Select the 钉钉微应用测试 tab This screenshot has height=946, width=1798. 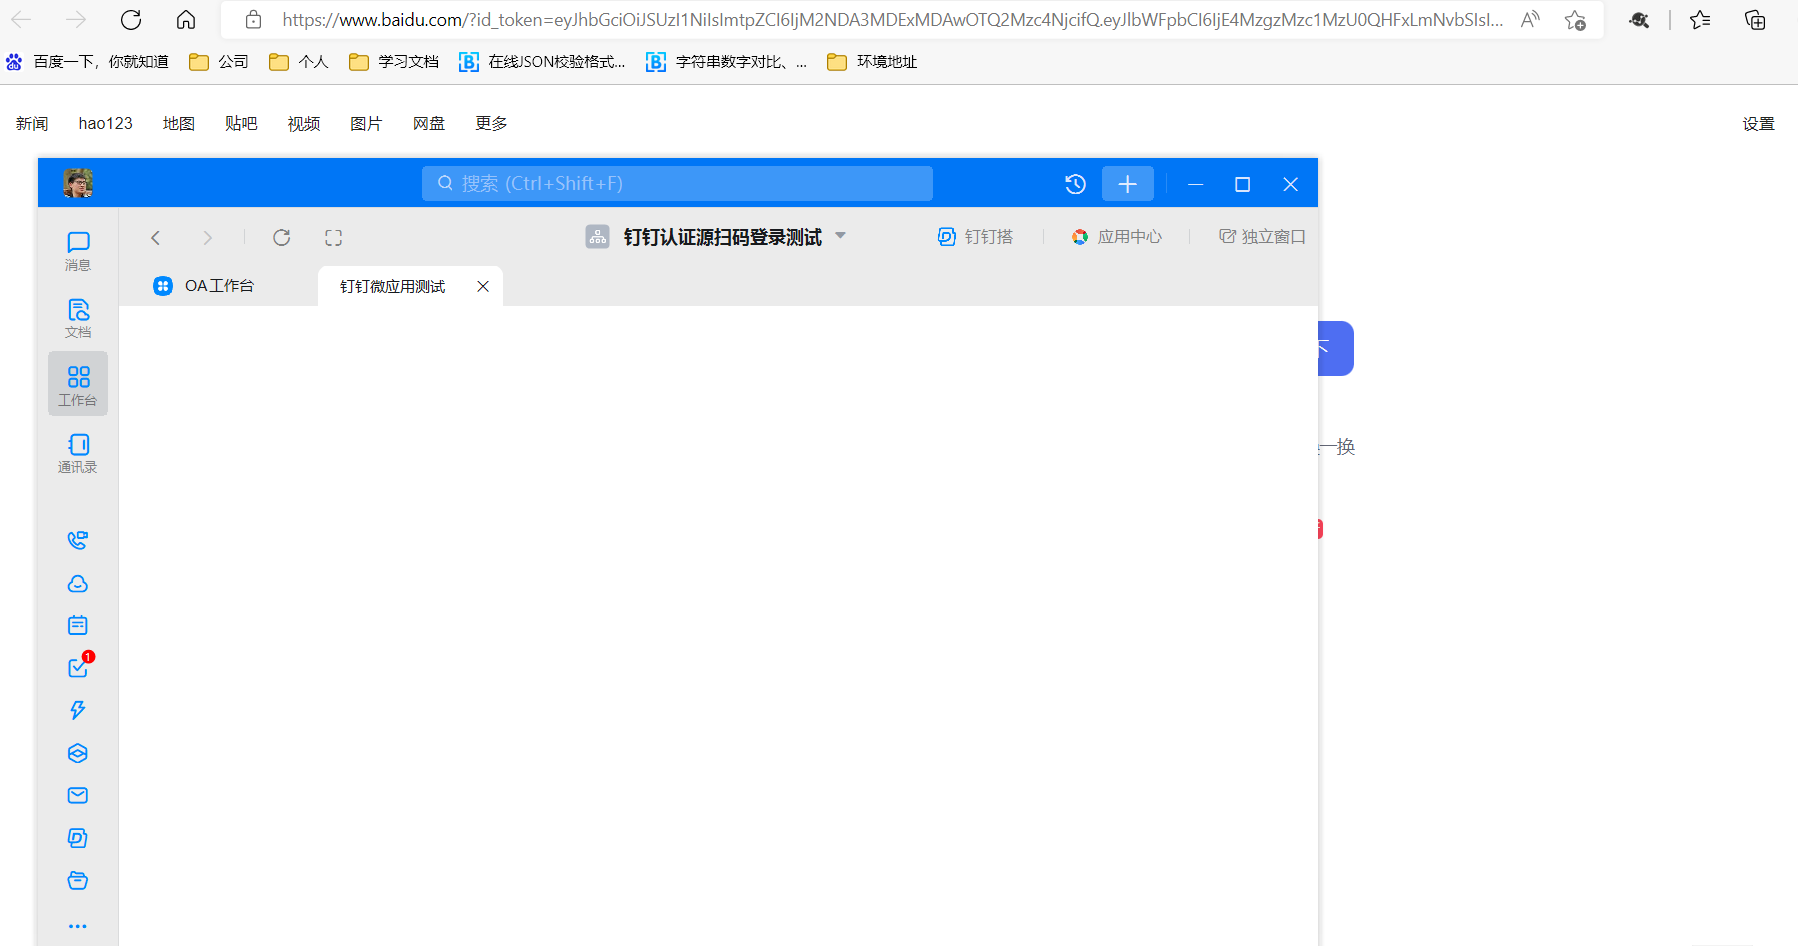392,287
